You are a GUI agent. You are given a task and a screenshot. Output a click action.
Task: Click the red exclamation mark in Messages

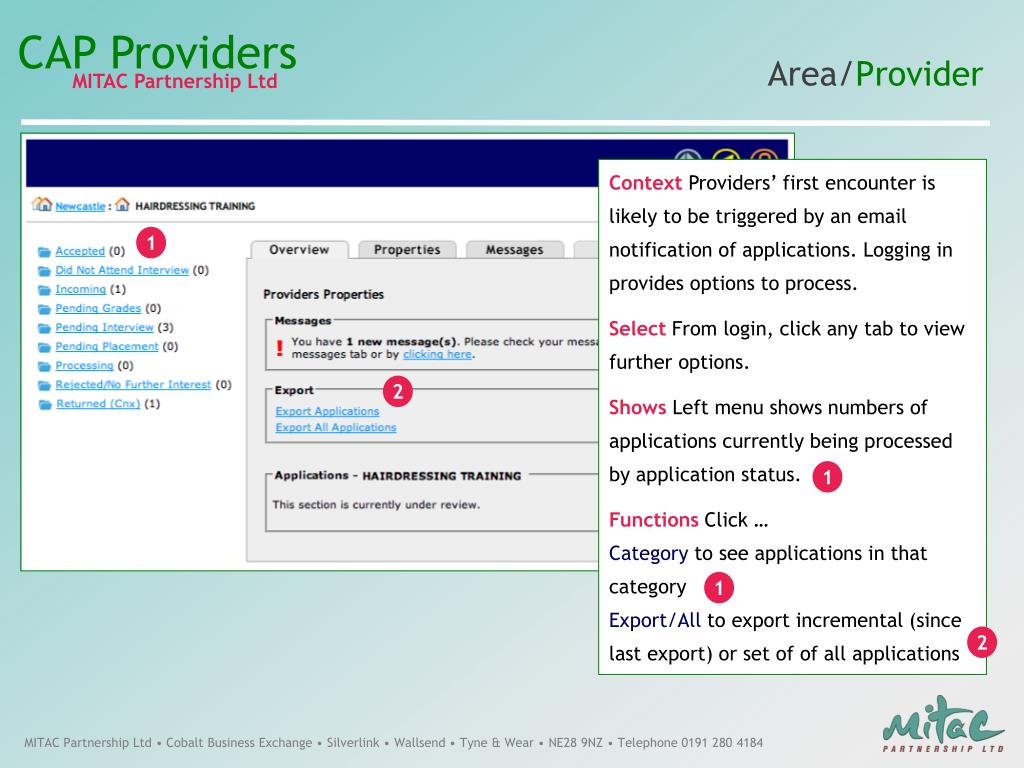[x=280, y=347]
